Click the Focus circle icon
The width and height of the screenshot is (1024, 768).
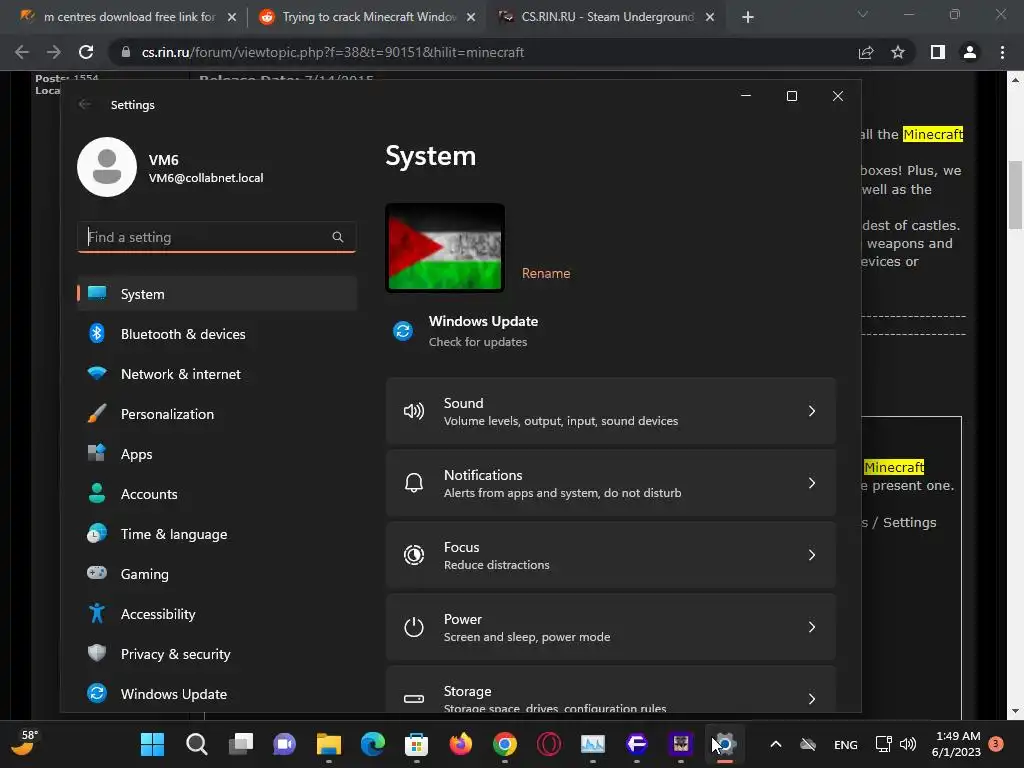click(414, 555)
